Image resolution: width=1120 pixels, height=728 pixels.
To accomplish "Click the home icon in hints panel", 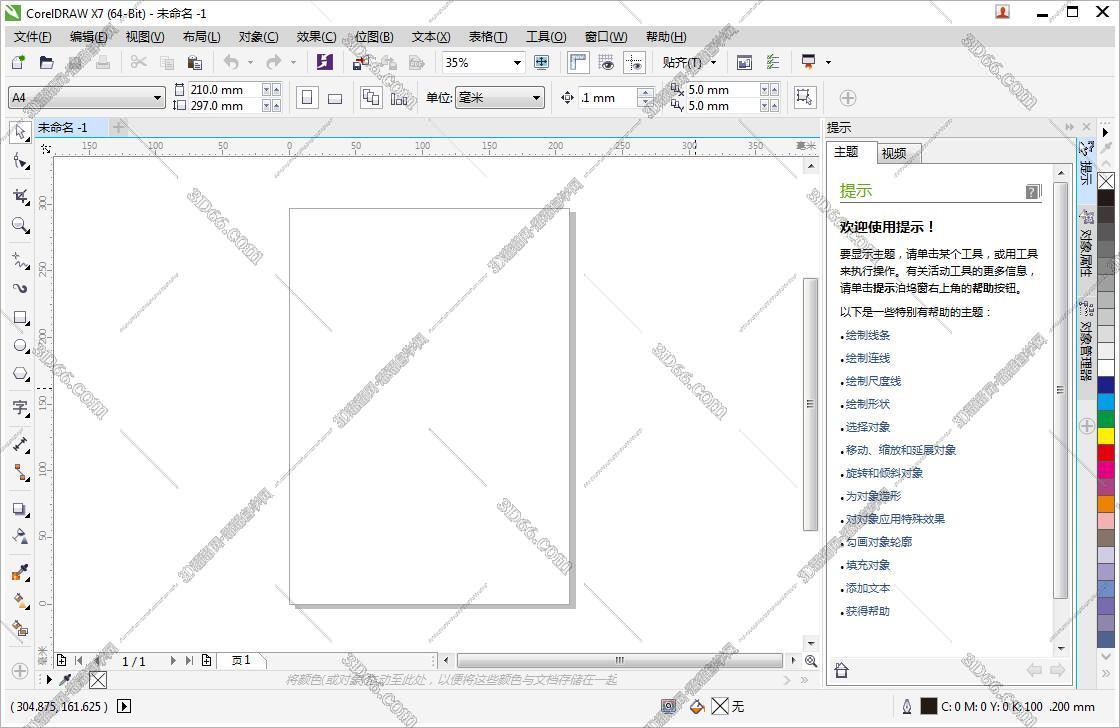I will pyautogui.click(x=841, y=670).
